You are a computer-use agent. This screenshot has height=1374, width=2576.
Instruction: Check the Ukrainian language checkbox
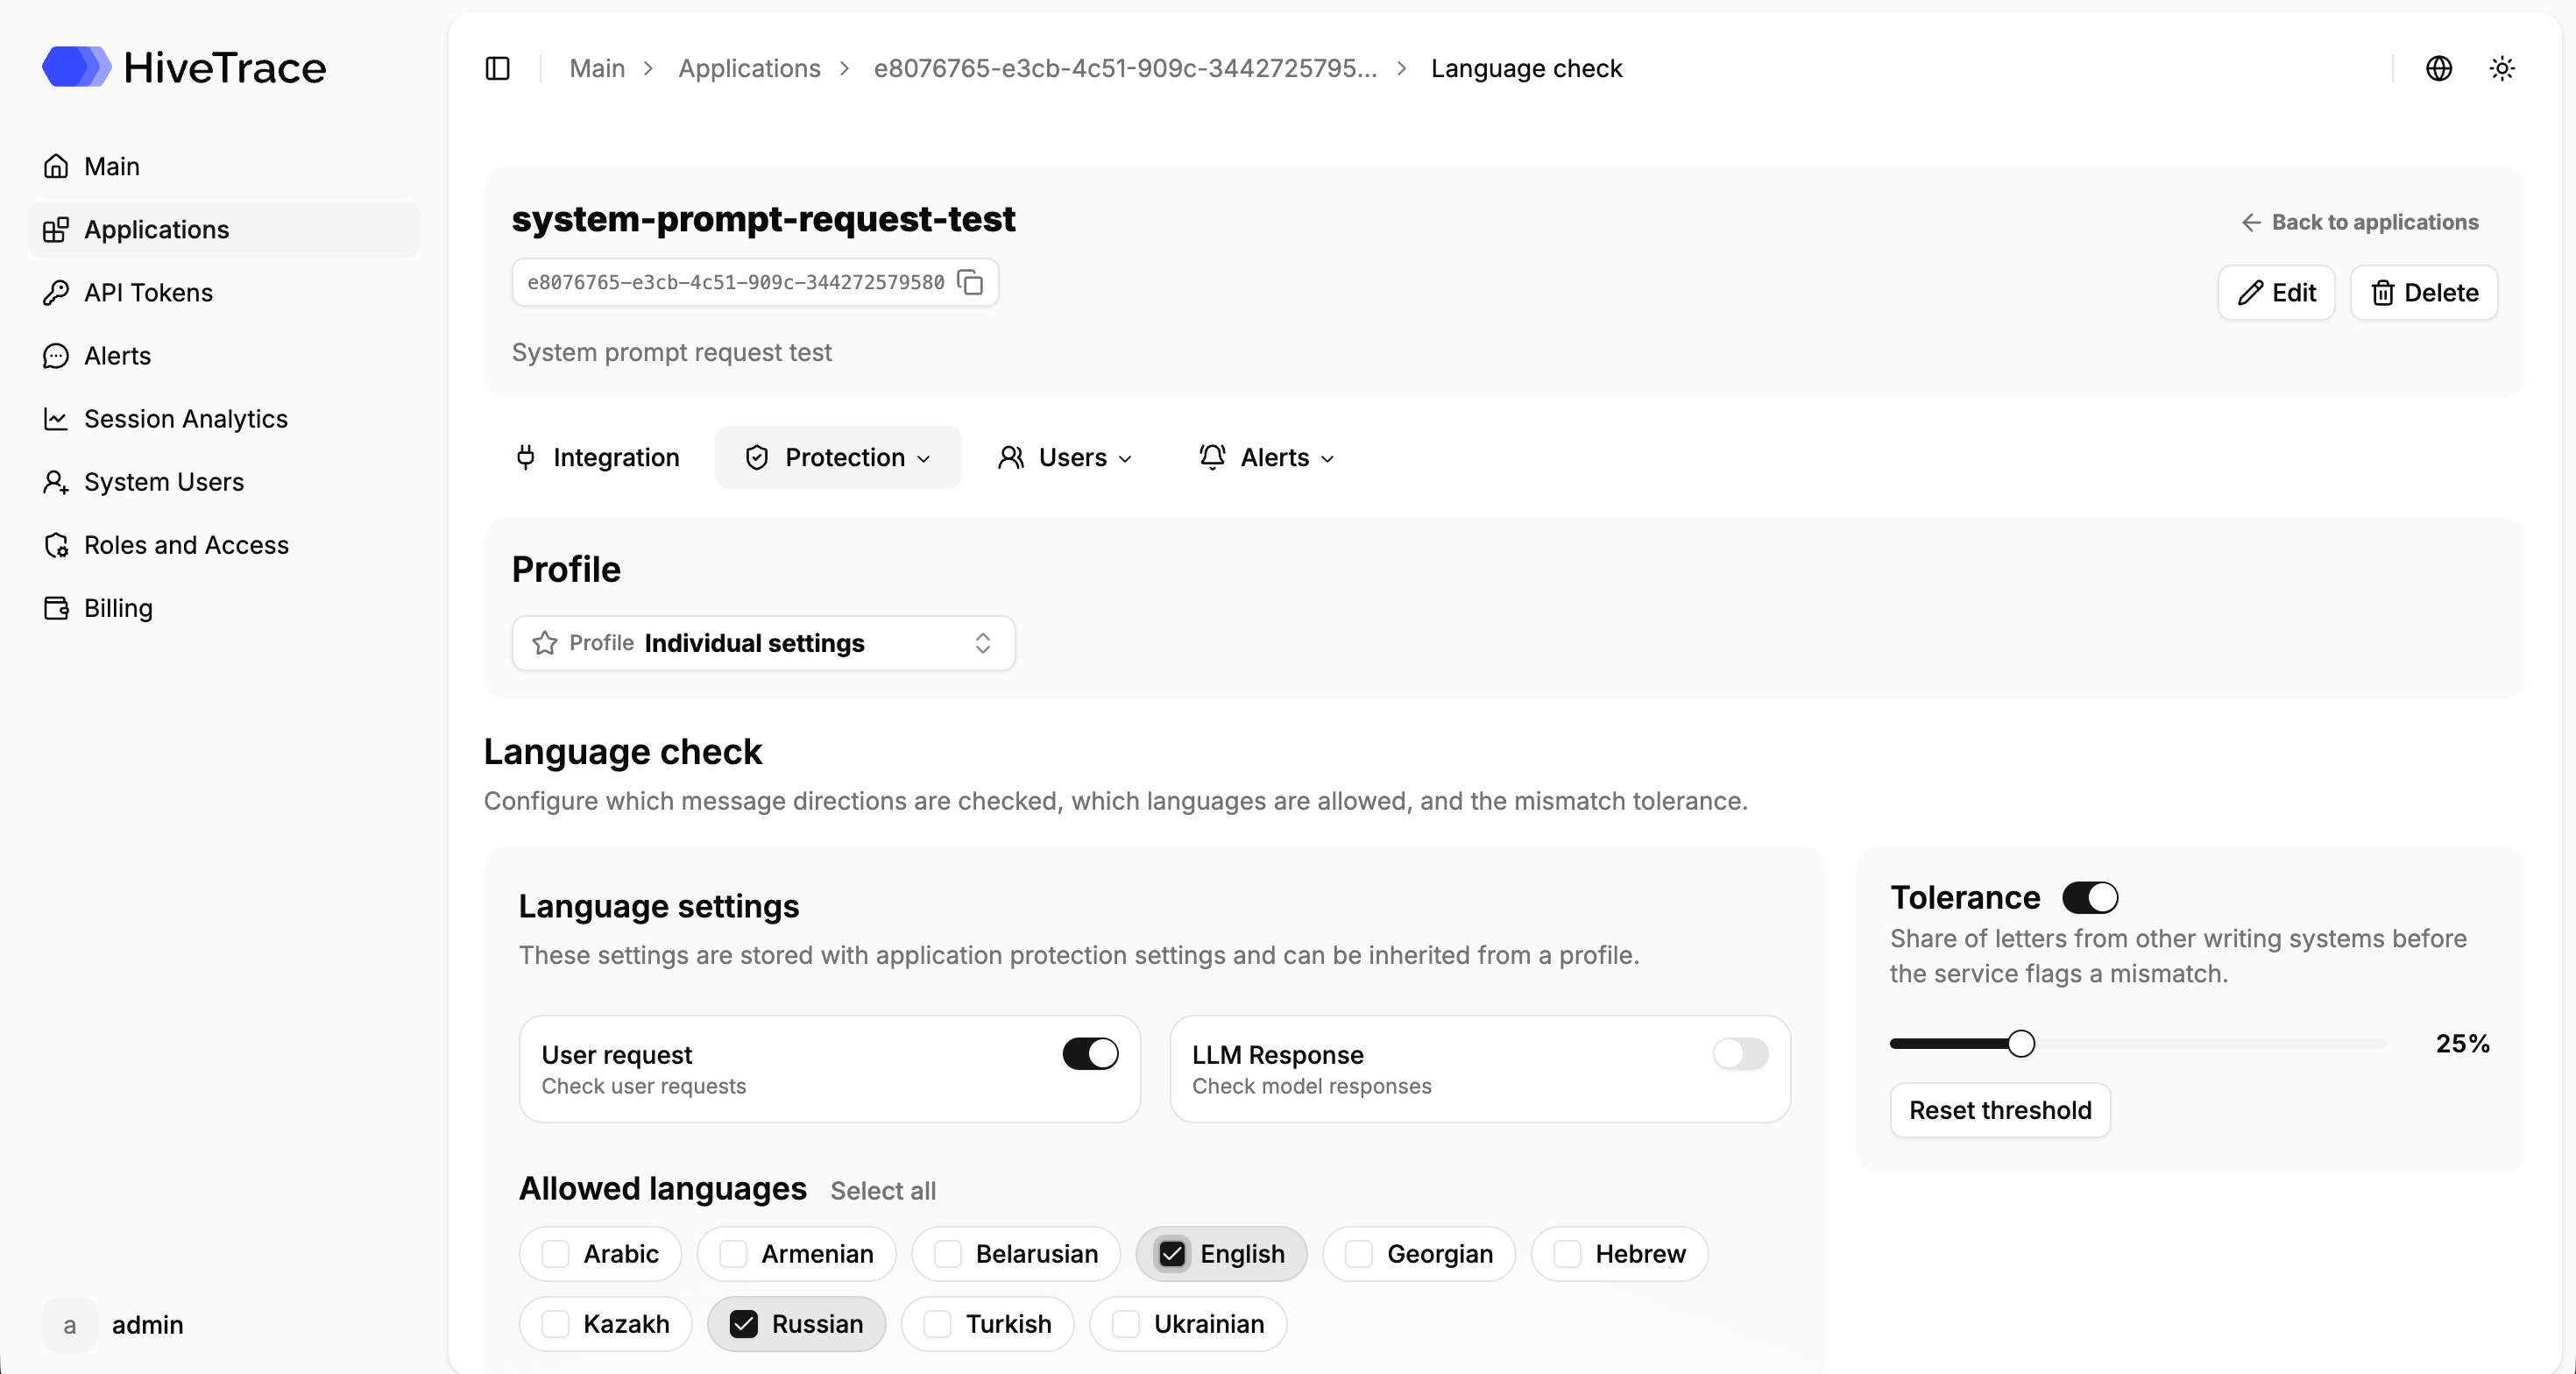coord(1126,1323)
